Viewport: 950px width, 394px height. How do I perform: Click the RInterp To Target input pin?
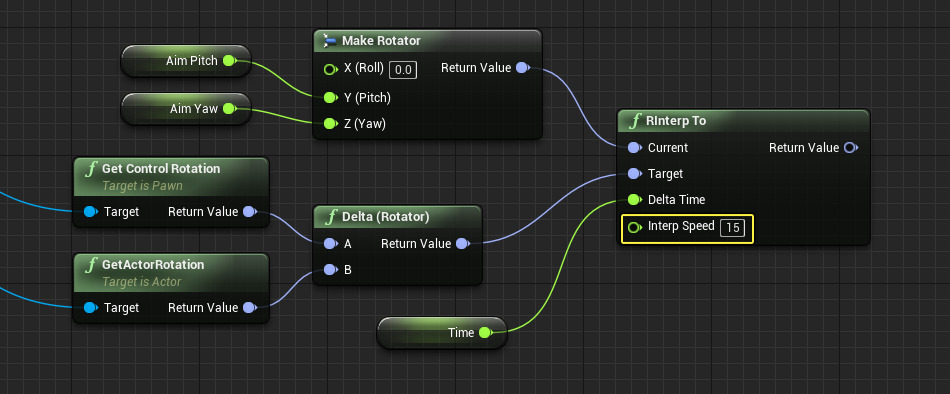(x=634, y=174)
